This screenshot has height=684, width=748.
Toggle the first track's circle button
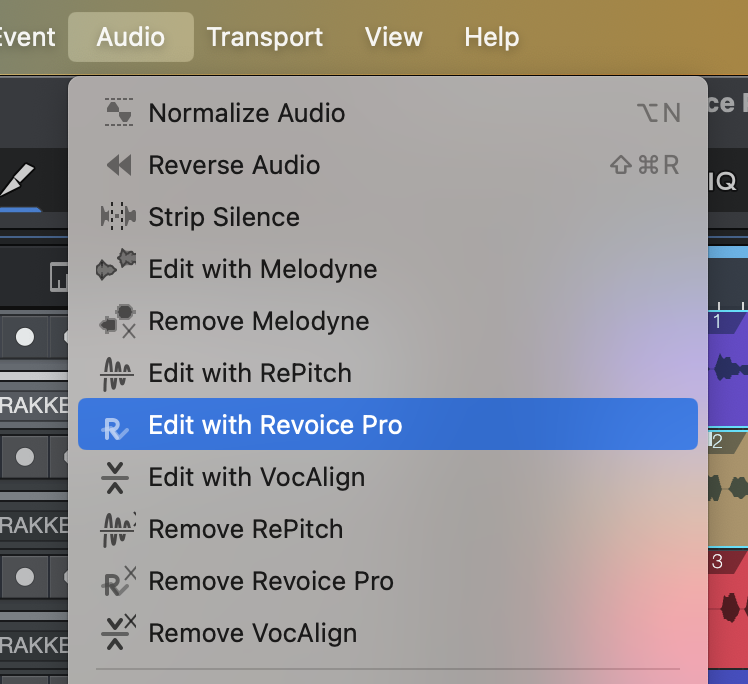pos(24,338)
